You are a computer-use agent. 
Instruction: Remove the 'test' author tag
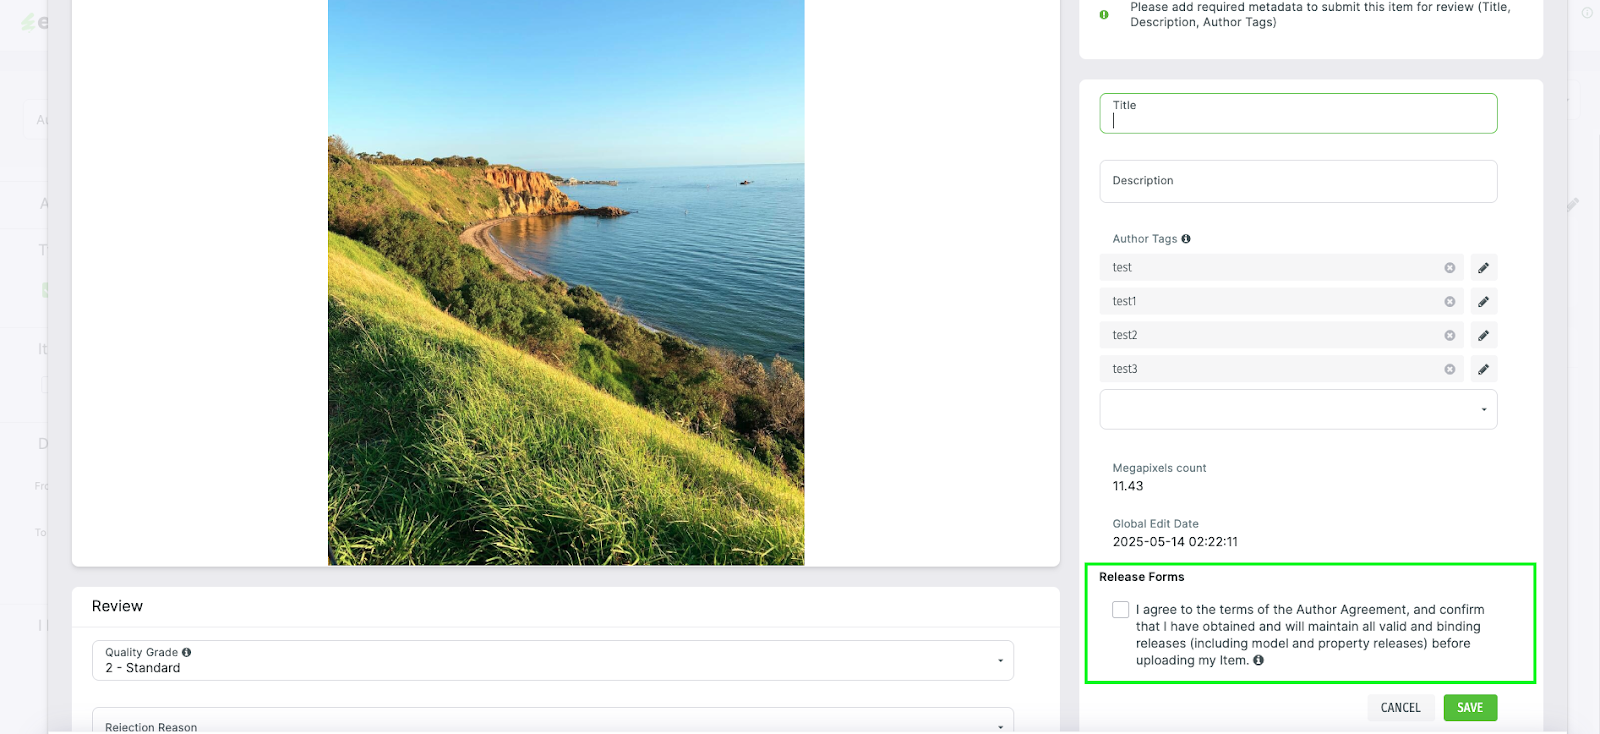coord(1449,268)
